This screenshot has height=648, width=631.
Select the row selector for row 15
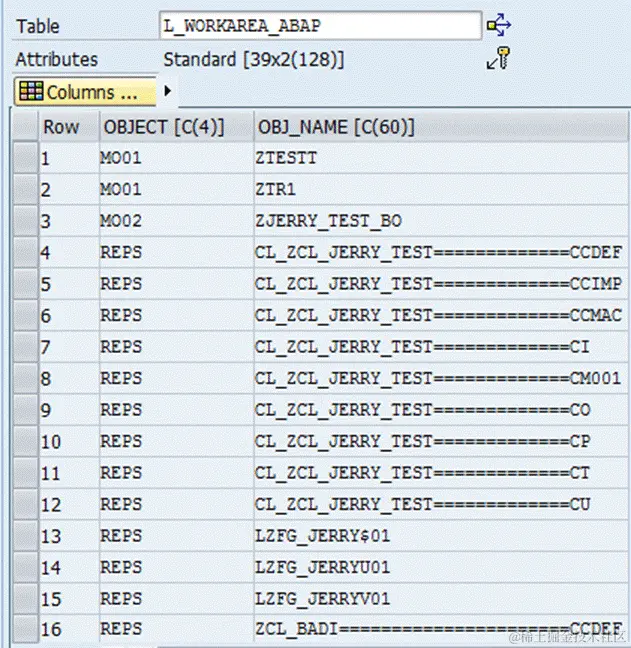(x=26, y=598)
